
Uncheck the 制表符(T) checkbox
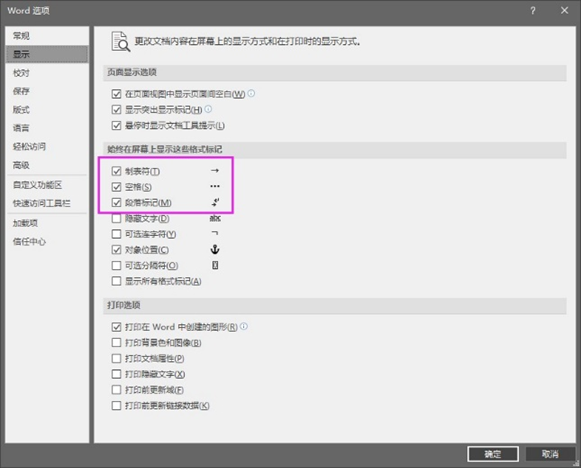click(x=116, y=171)
